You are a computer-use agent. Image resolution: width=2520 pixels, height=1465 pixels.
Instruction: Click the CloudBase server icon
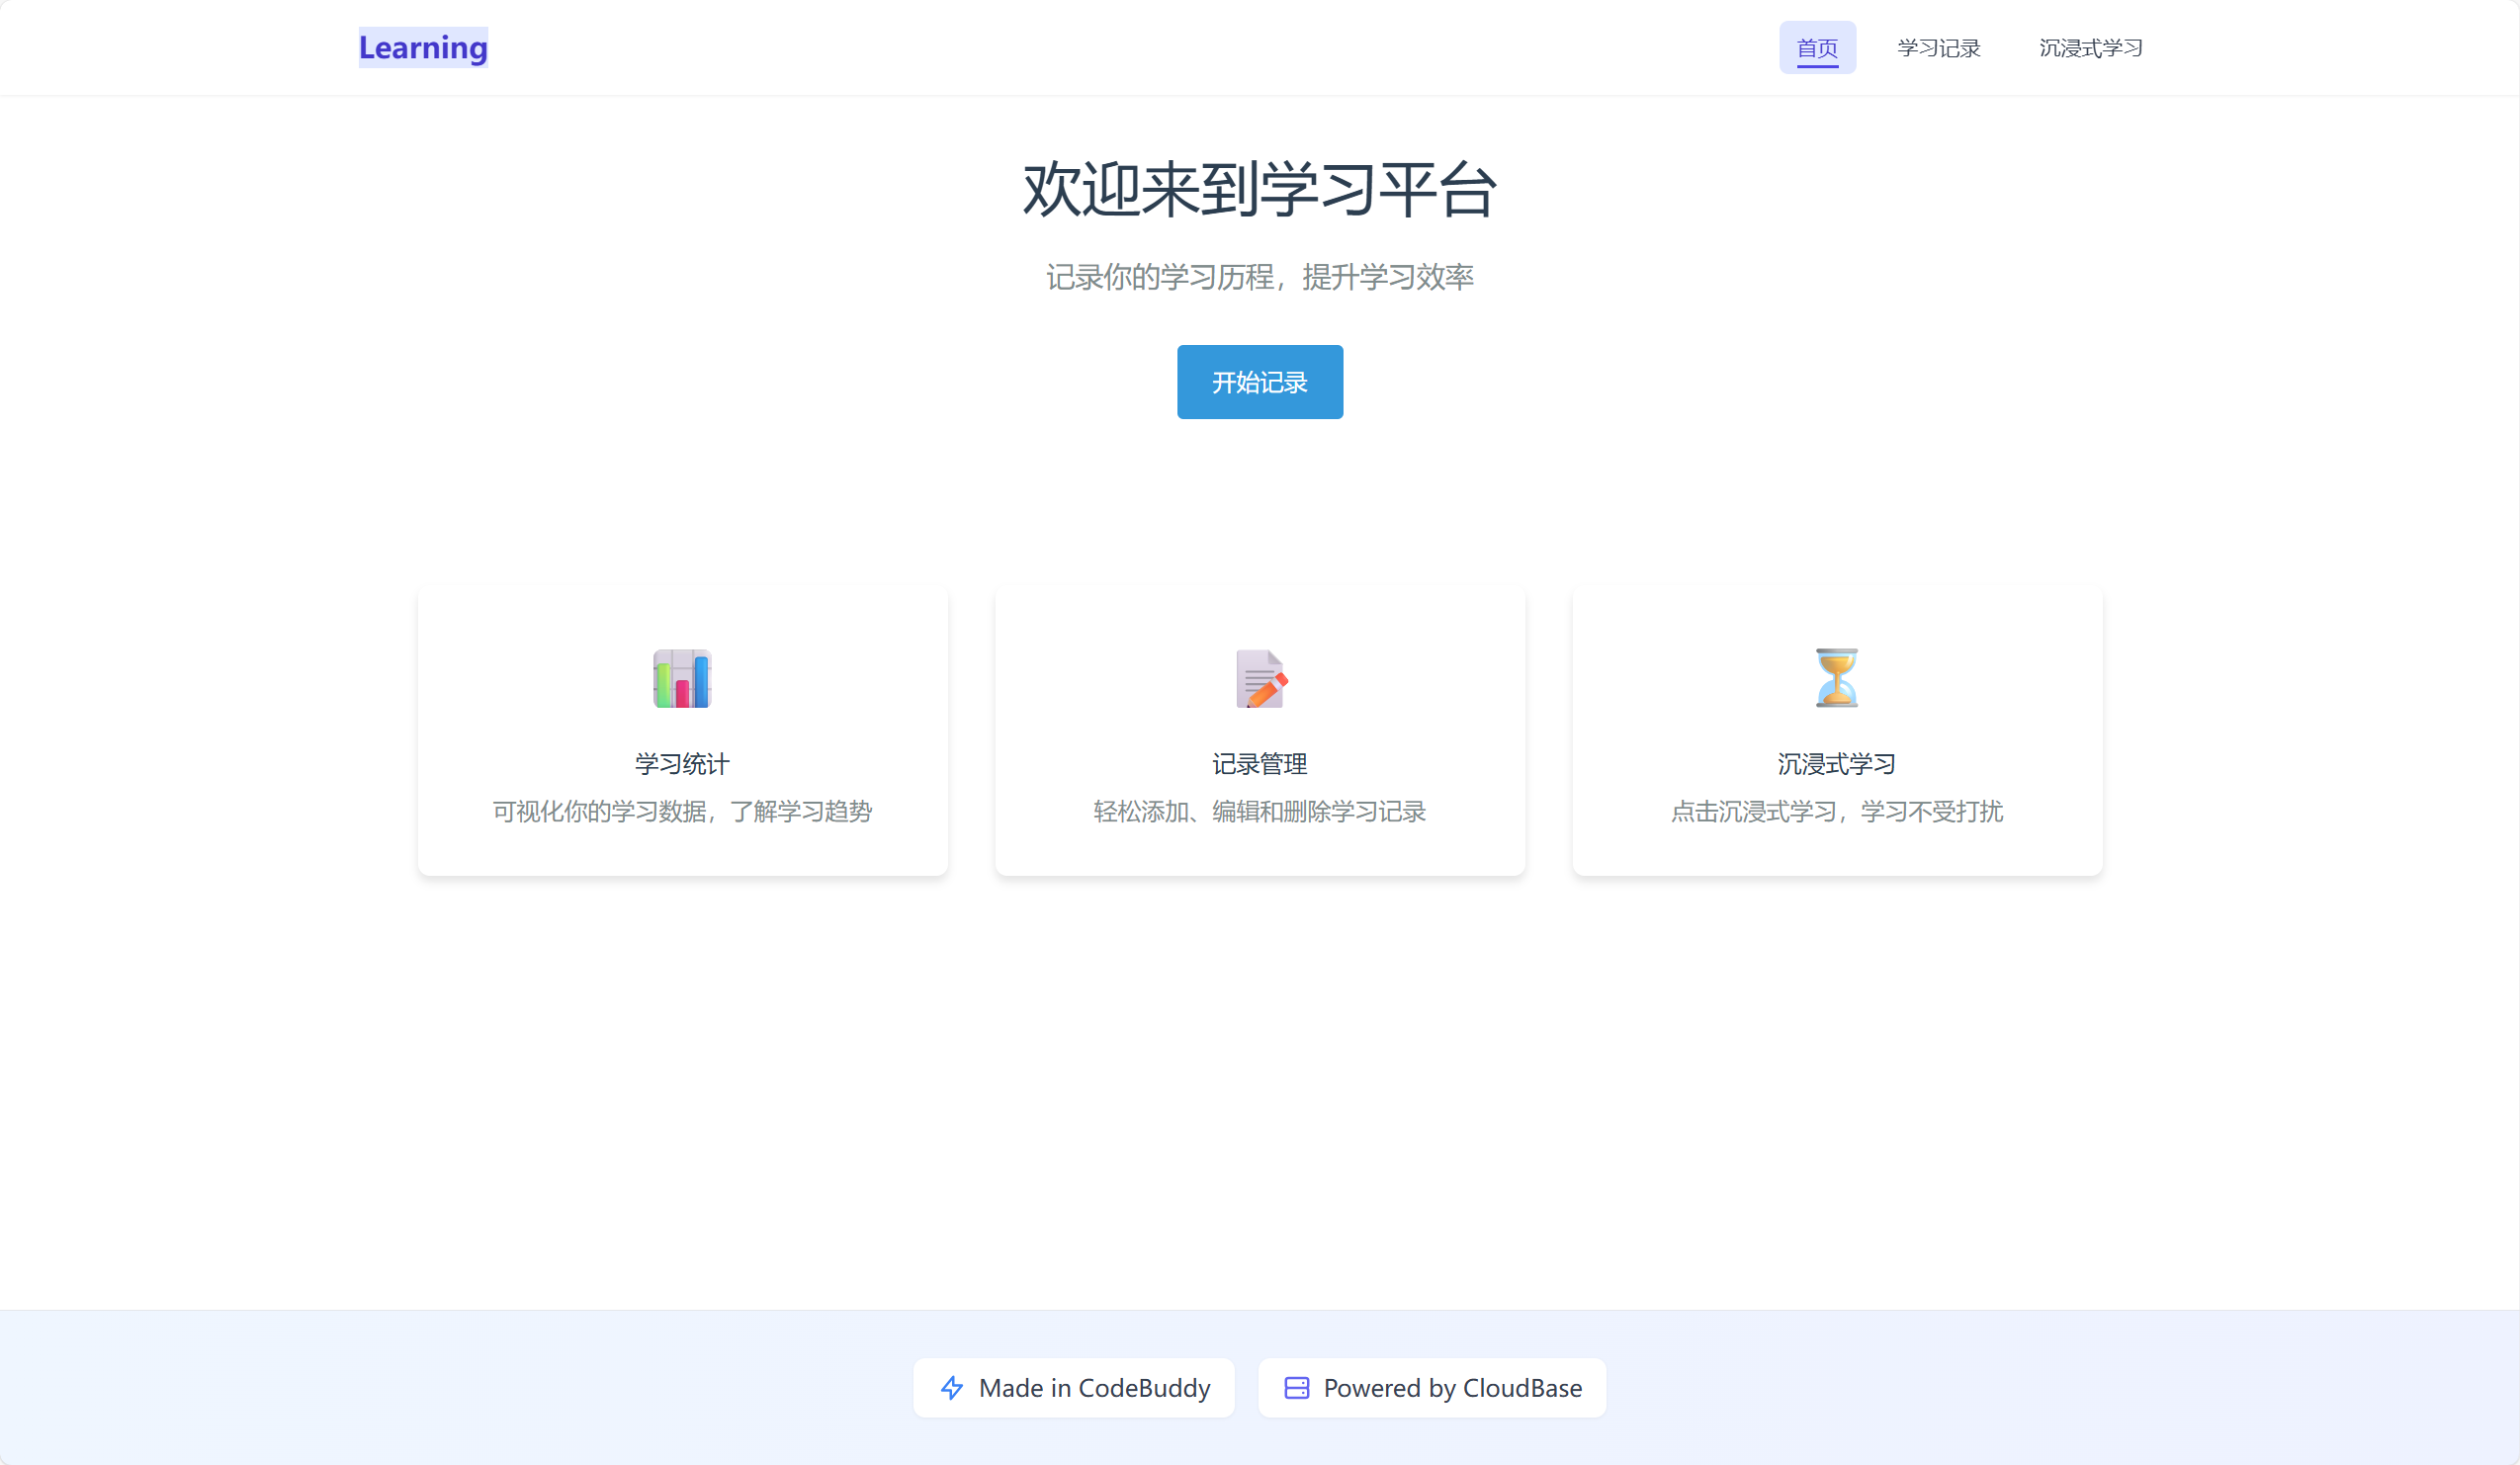tap(1296, 1387)
